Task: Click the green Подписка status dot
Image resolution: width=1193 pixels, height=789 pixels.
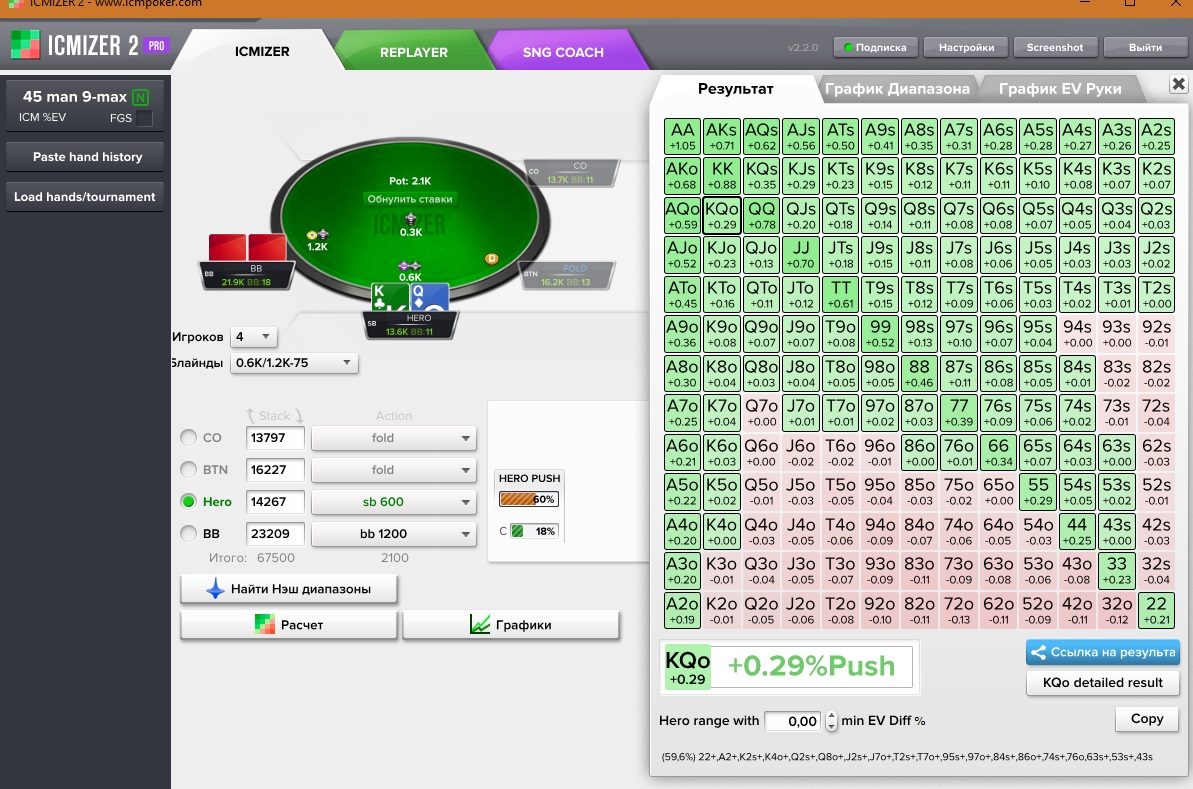Action: pos(848,47)
